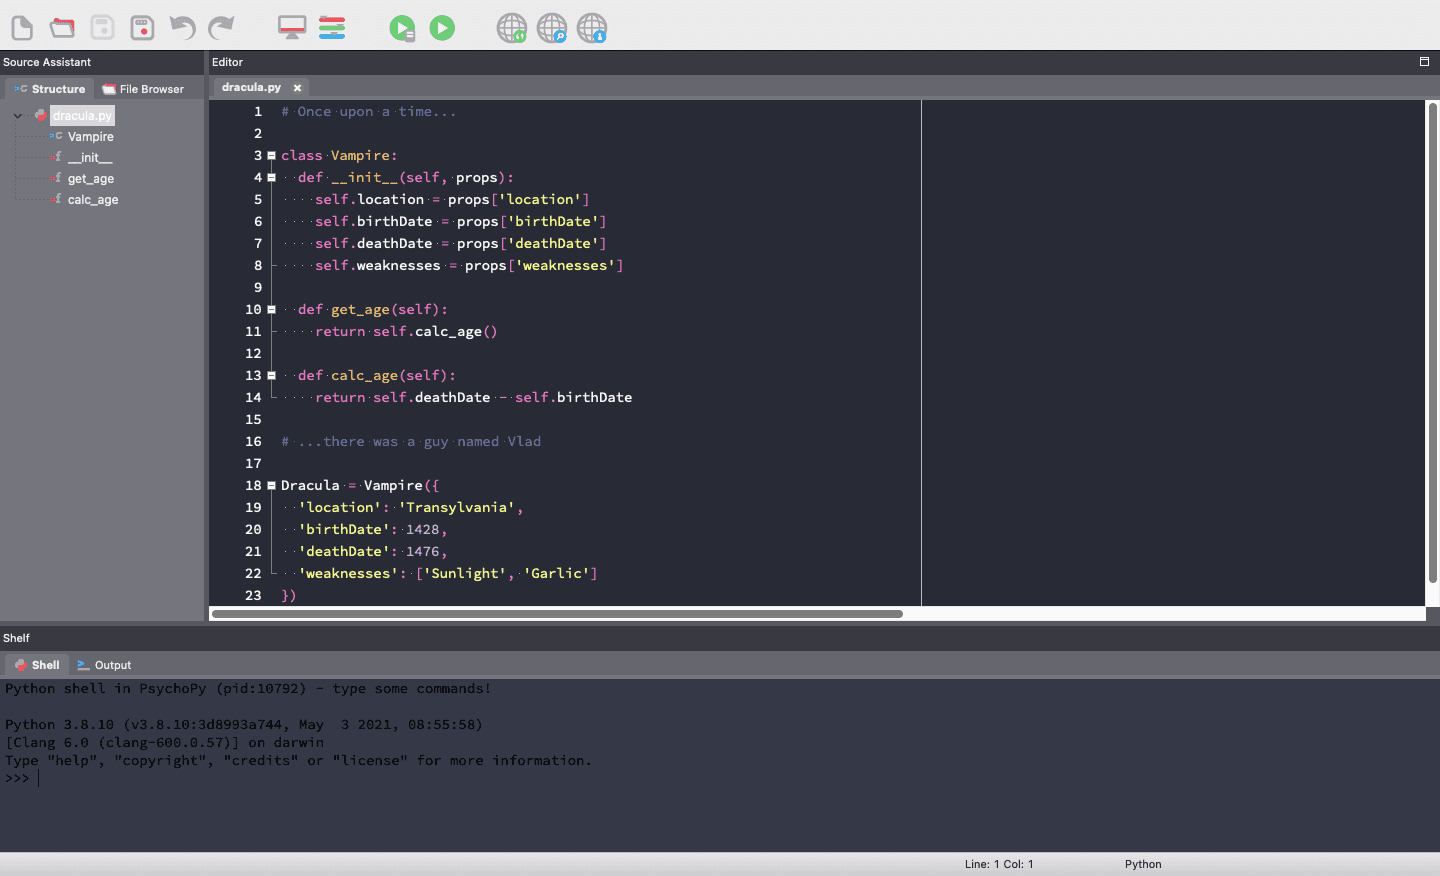Open the Monitor Center
The width and height of the screenshot is (1440, 876).
coord(292,28)
